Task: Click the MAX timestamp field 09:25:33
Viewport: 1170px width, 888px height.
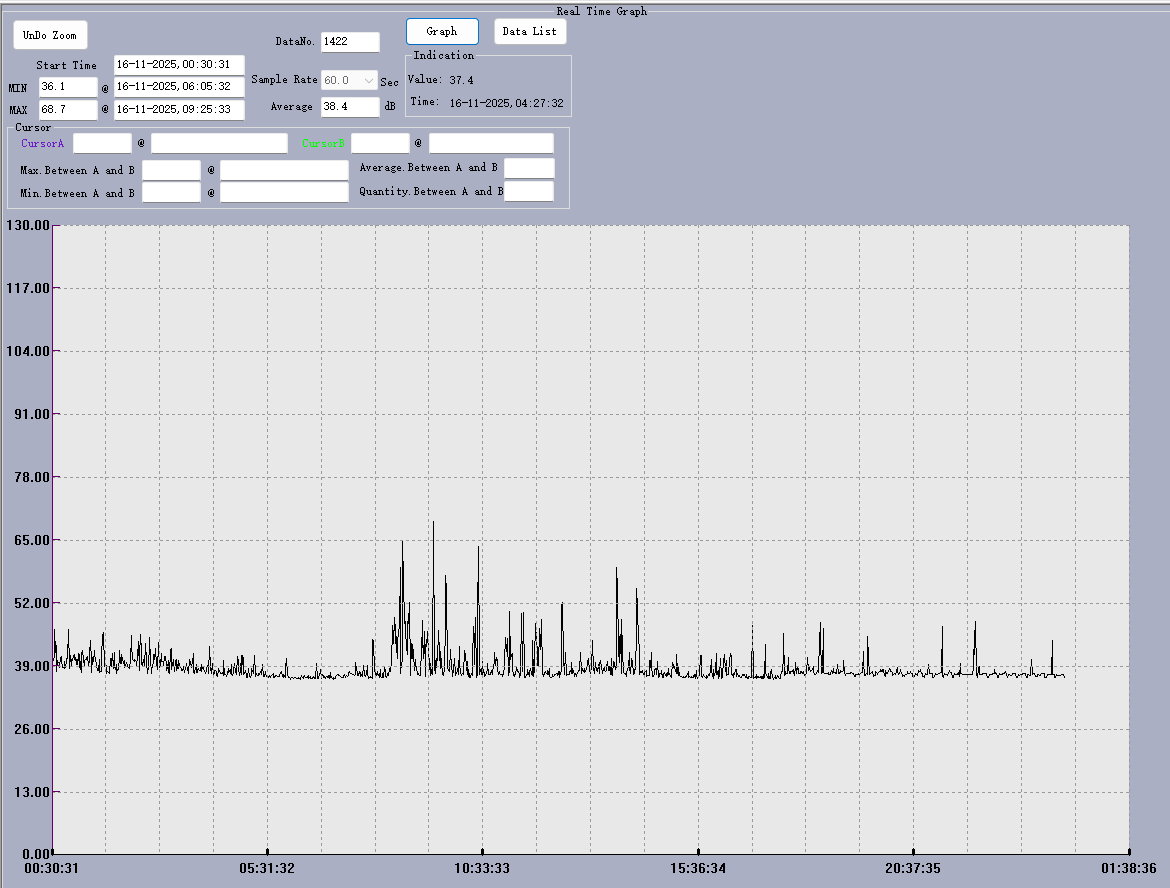Action: click(x=179, y=110)
